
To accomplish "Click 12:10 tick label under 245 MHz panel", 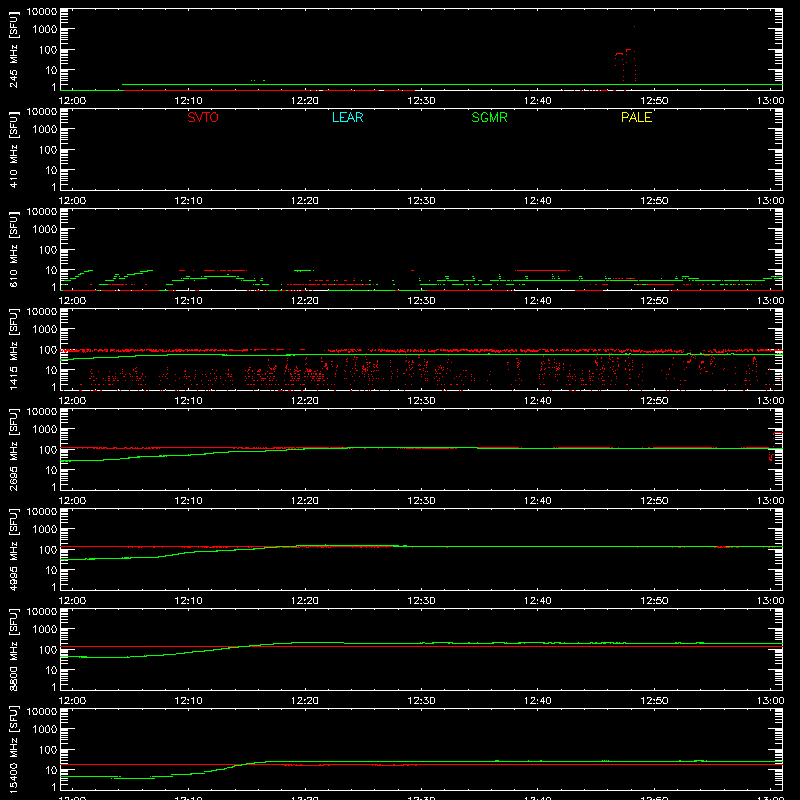I will 188,101.
